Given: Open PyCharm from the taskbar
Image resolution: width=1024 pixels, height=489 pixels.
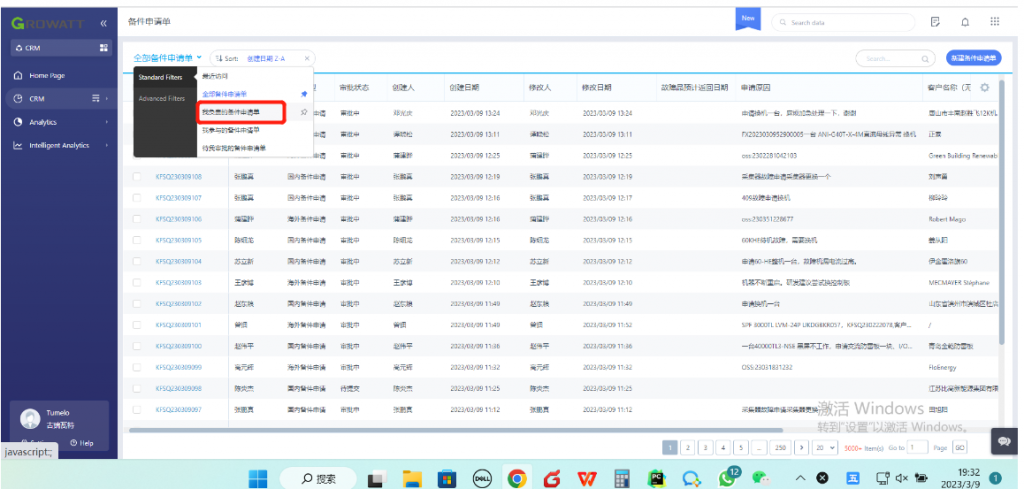Looking at the screenshot, I should point(656,479).
